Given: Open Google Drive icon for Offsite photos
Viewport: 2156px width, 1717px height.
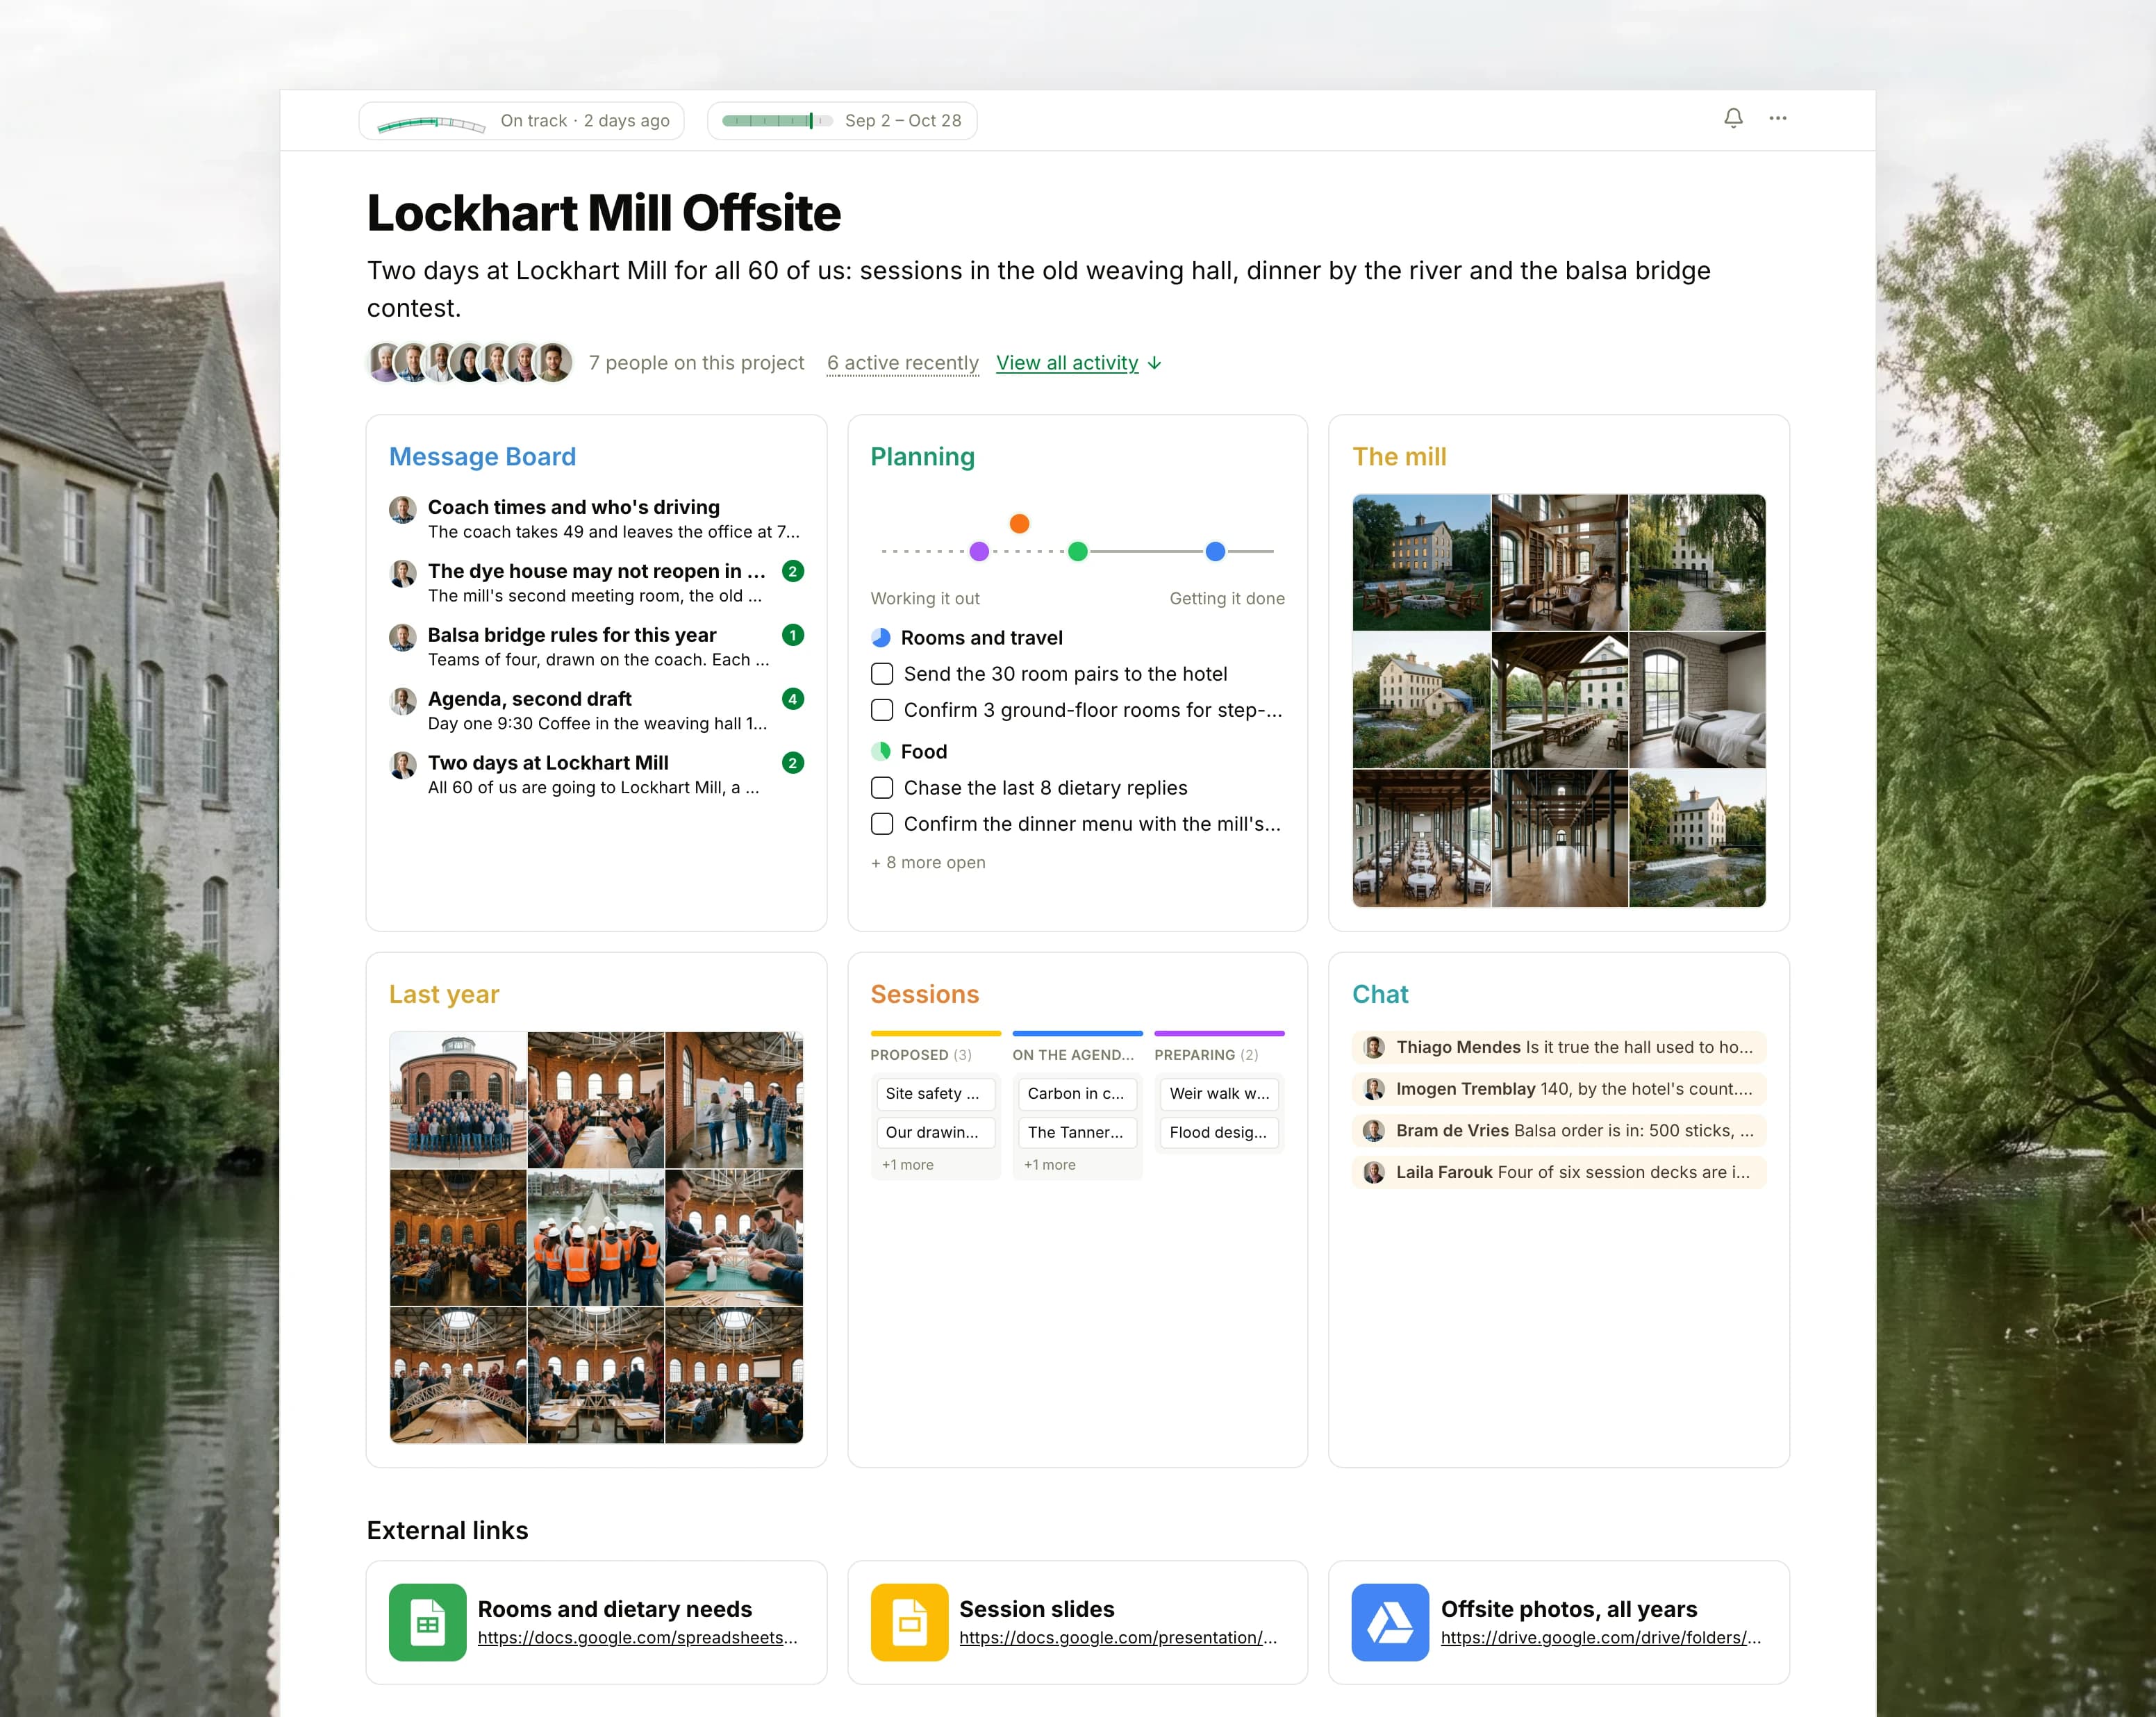Looking at the screenshot, I should click(x=1390, y=1622).
